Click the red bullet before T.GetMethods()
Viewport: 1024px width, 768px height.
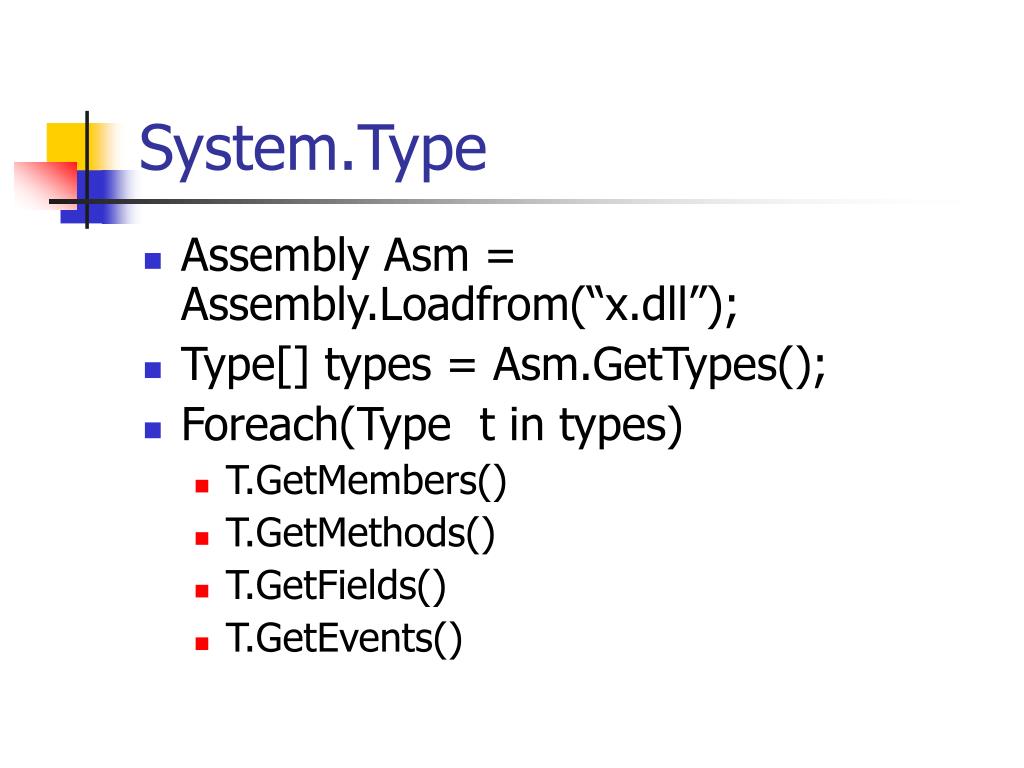pyautogui.click(x=202, y=539)
